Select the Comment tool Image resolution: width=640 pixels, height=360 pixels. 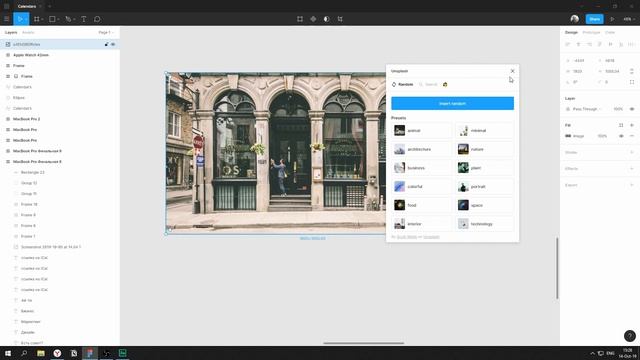coord(97,19)
